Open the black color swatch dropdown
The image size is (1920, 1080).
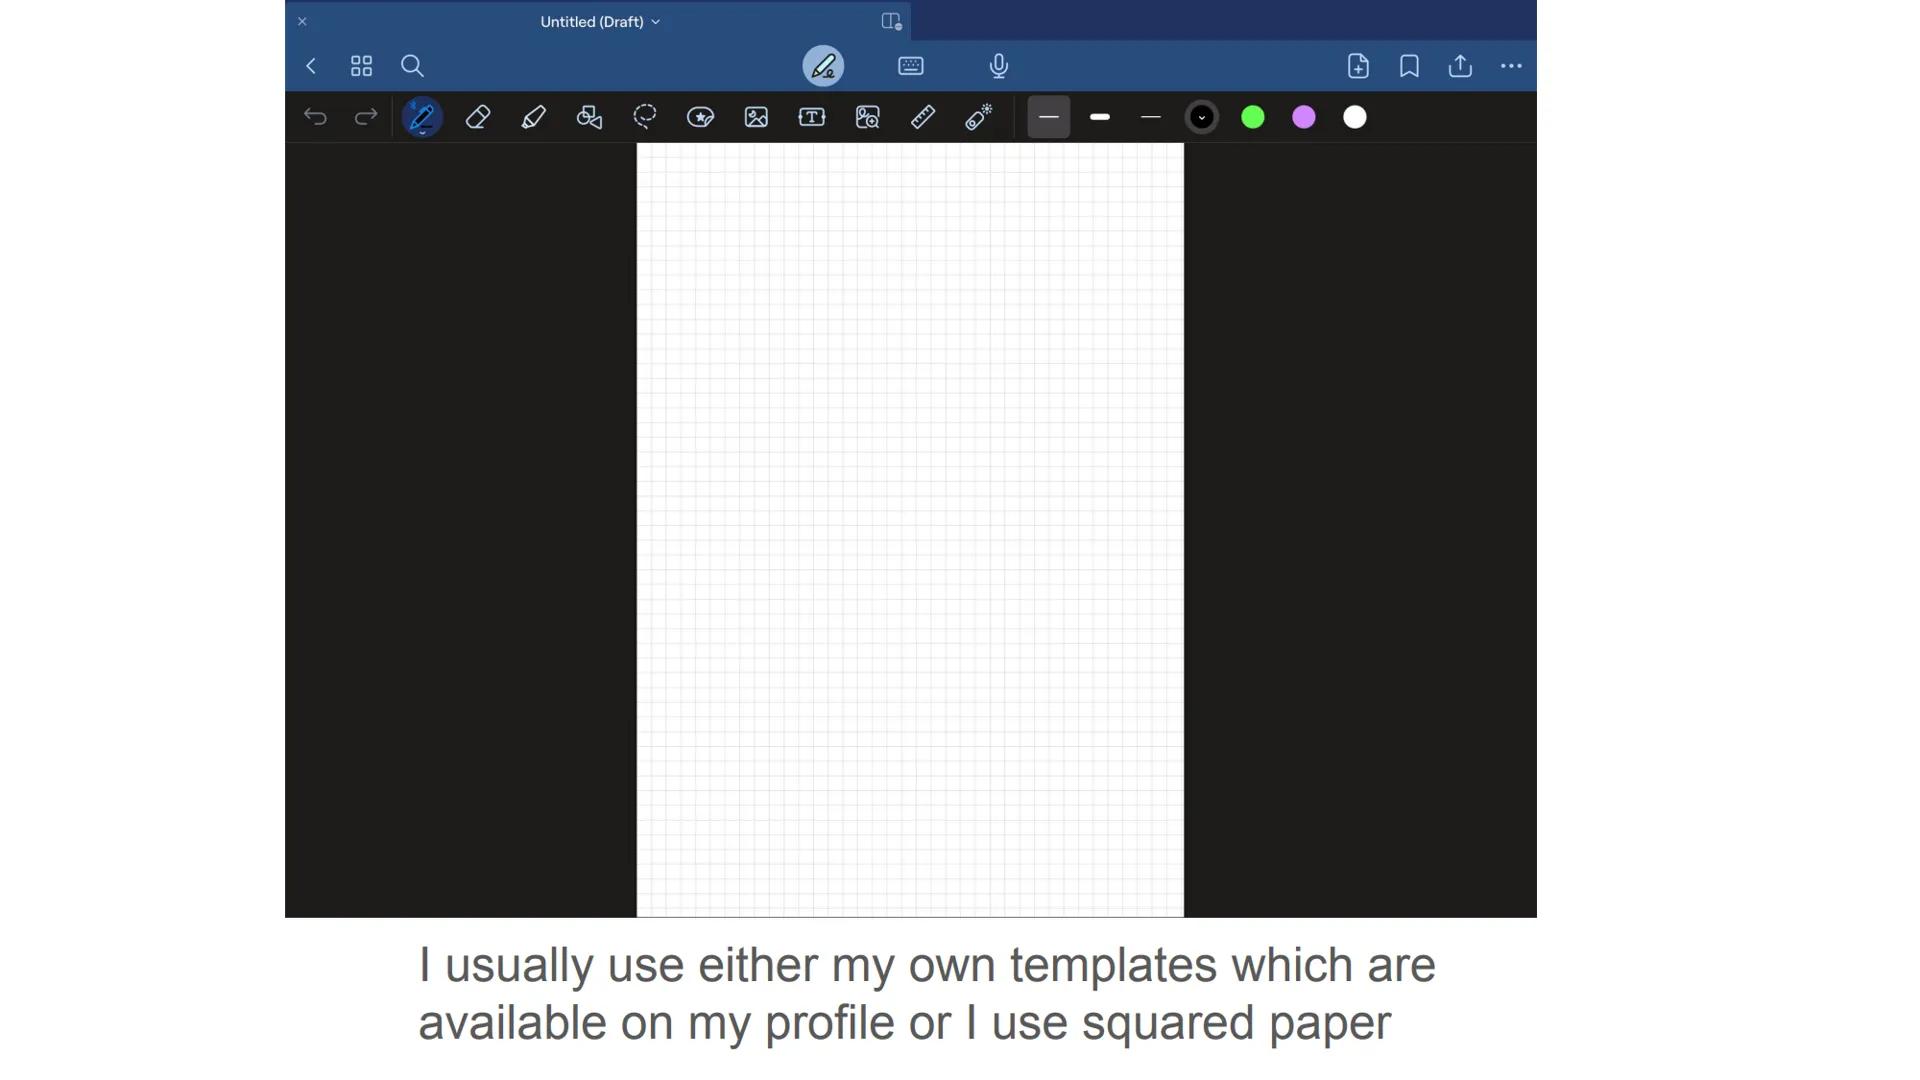pos(1201,117)
